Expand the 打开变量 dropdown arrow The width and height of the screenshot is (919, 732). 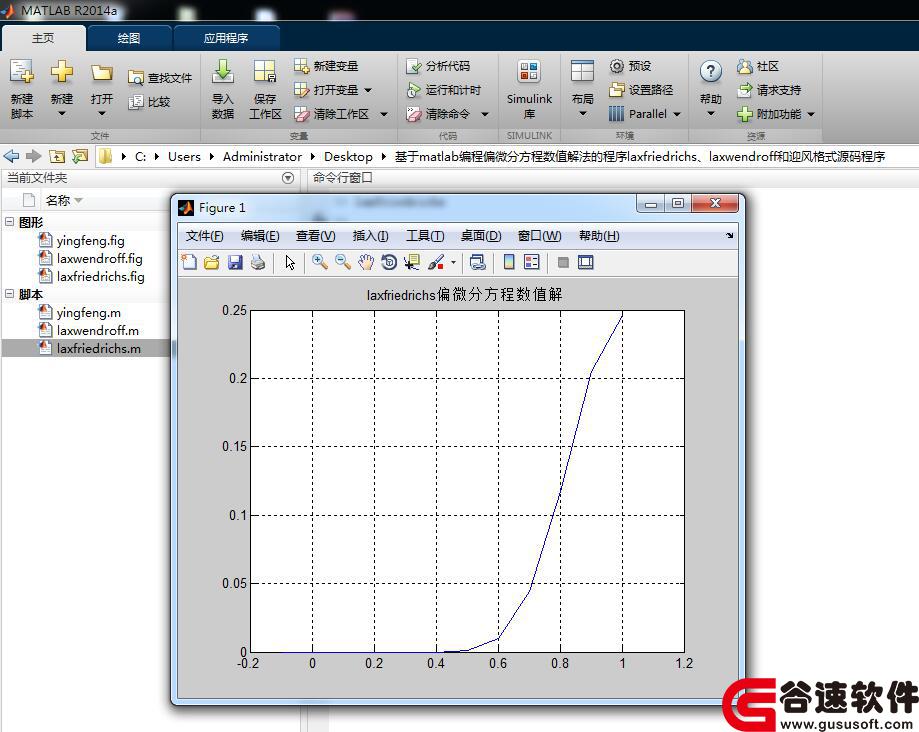click(x=368, y=90)
